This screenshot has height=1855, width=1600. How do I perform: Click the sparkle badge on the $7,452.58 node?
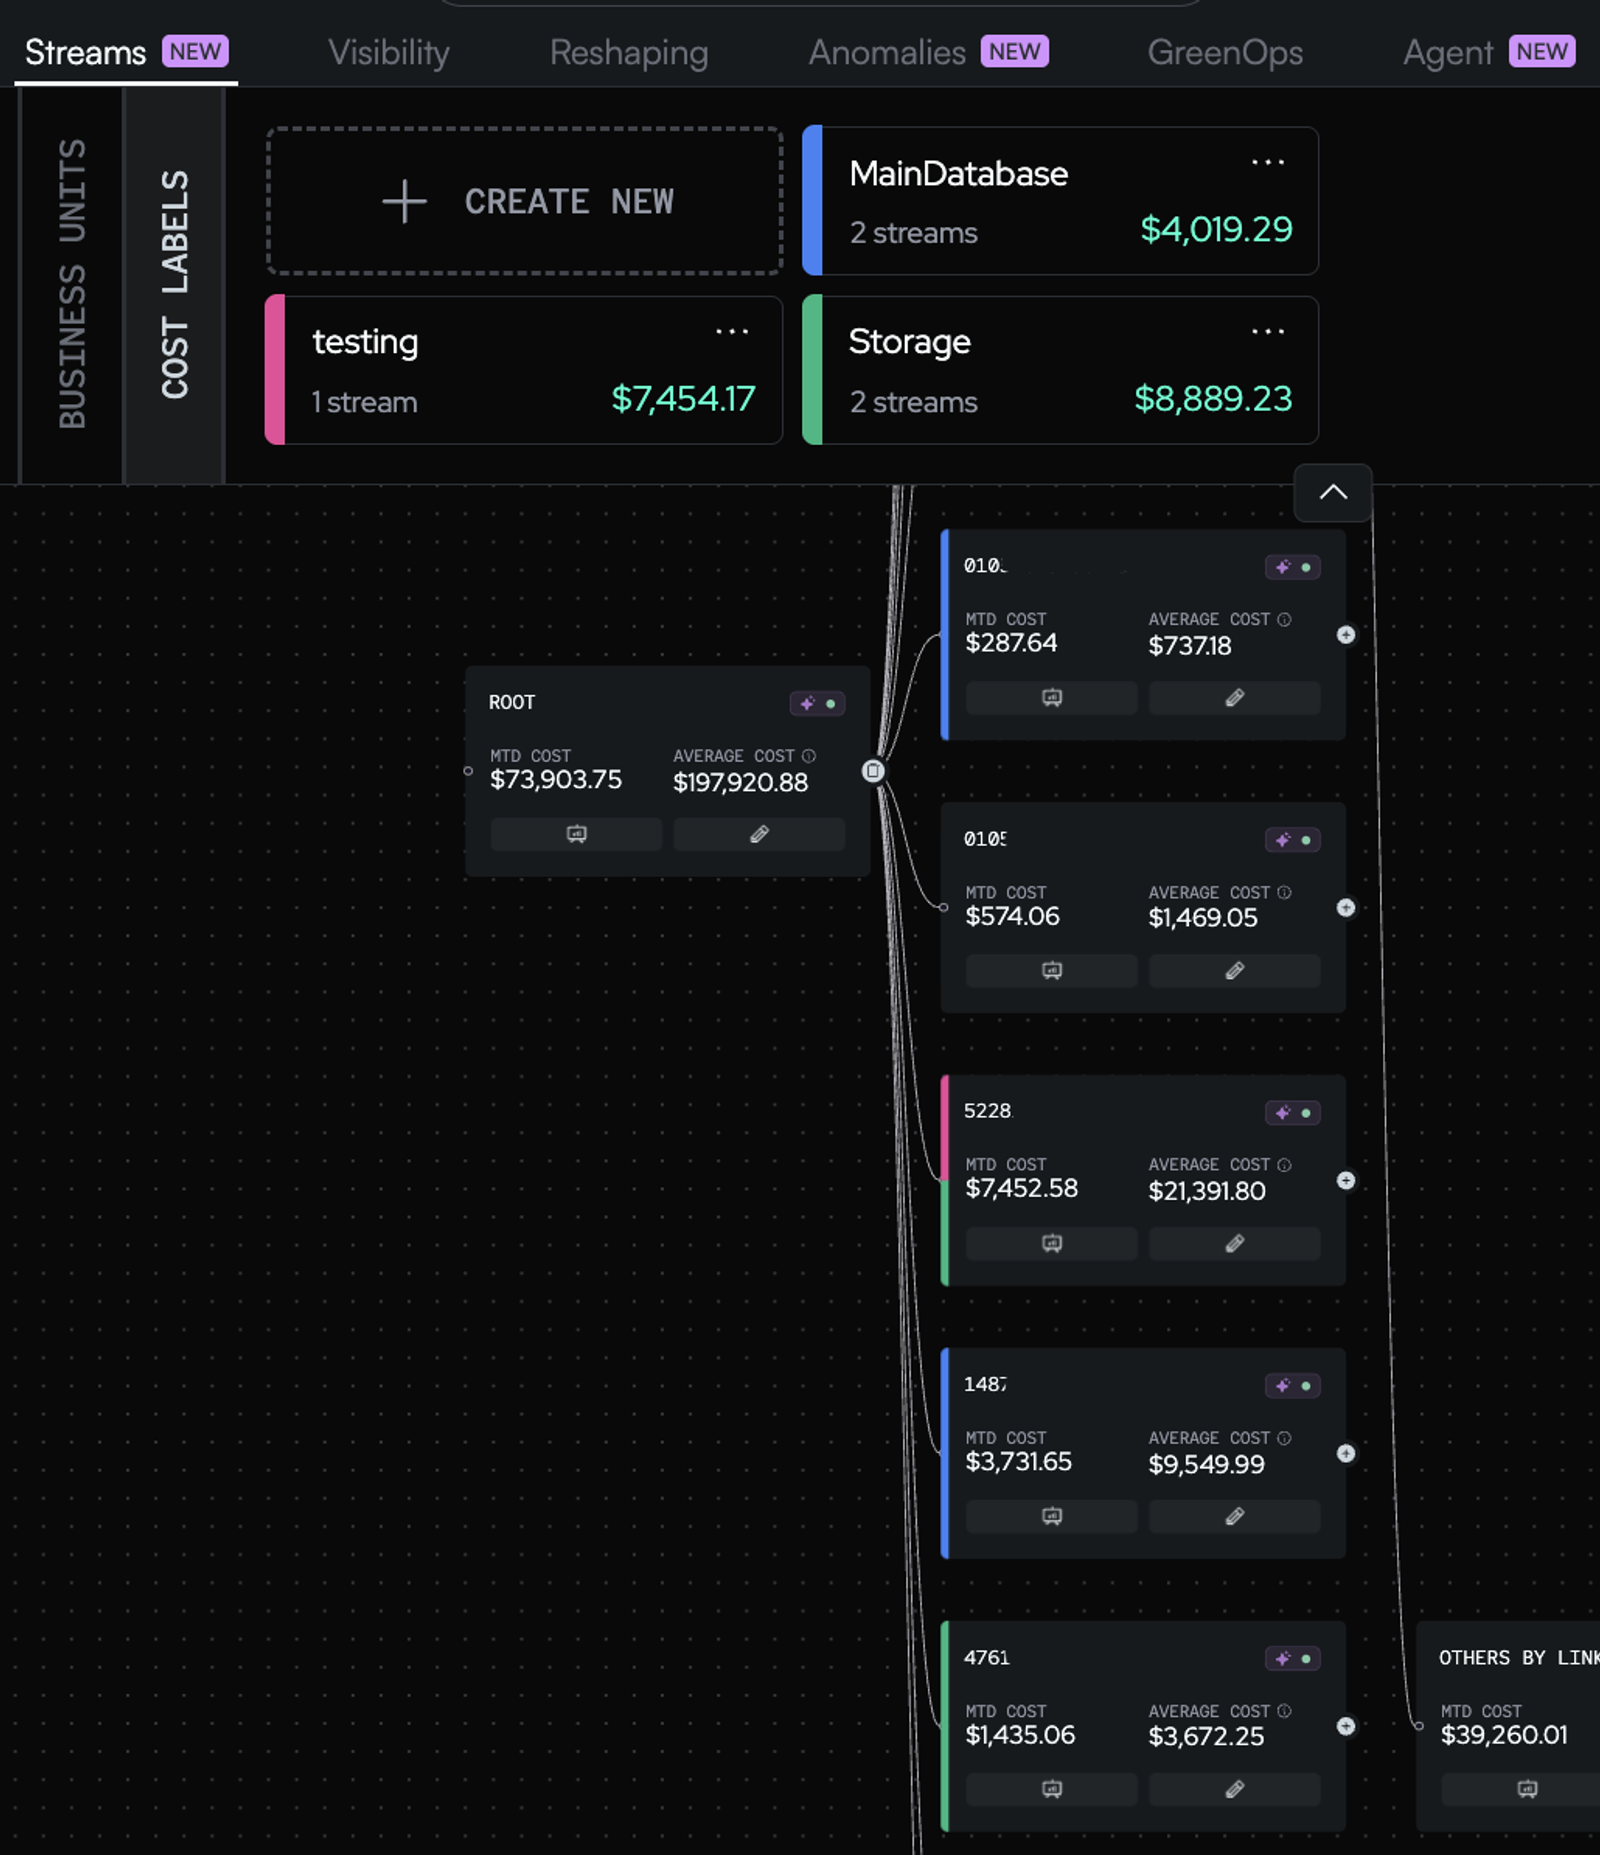(x=1293, y=1113)
